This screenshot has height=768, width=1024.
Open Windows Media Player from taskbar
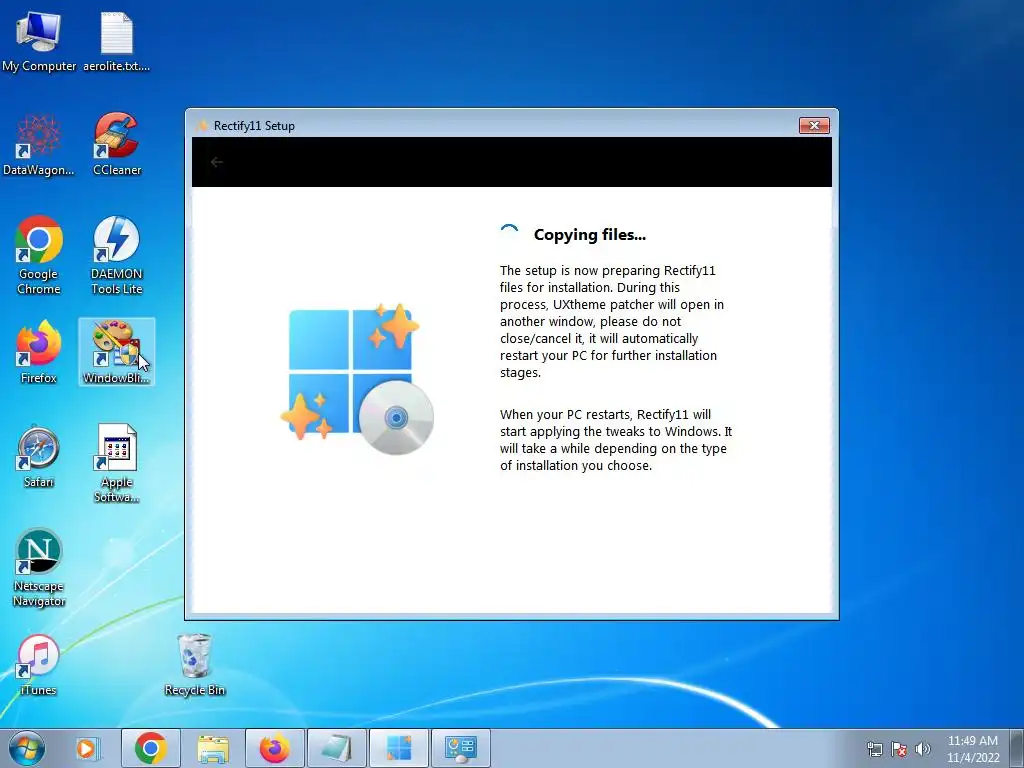pos(86,748)
